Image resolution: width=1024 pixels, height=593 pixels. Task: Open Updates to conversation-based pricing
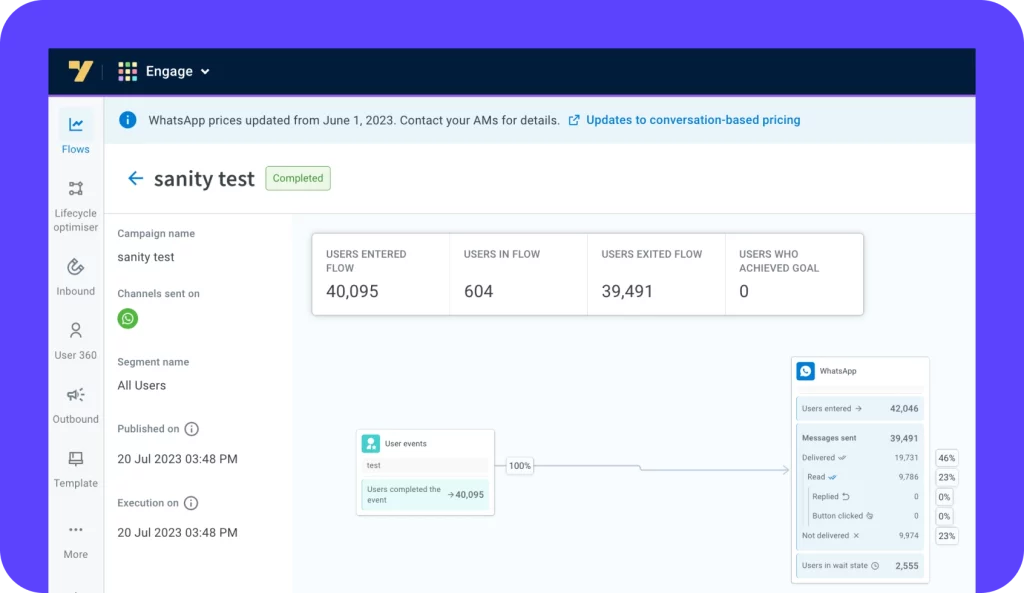pos(694,119)
